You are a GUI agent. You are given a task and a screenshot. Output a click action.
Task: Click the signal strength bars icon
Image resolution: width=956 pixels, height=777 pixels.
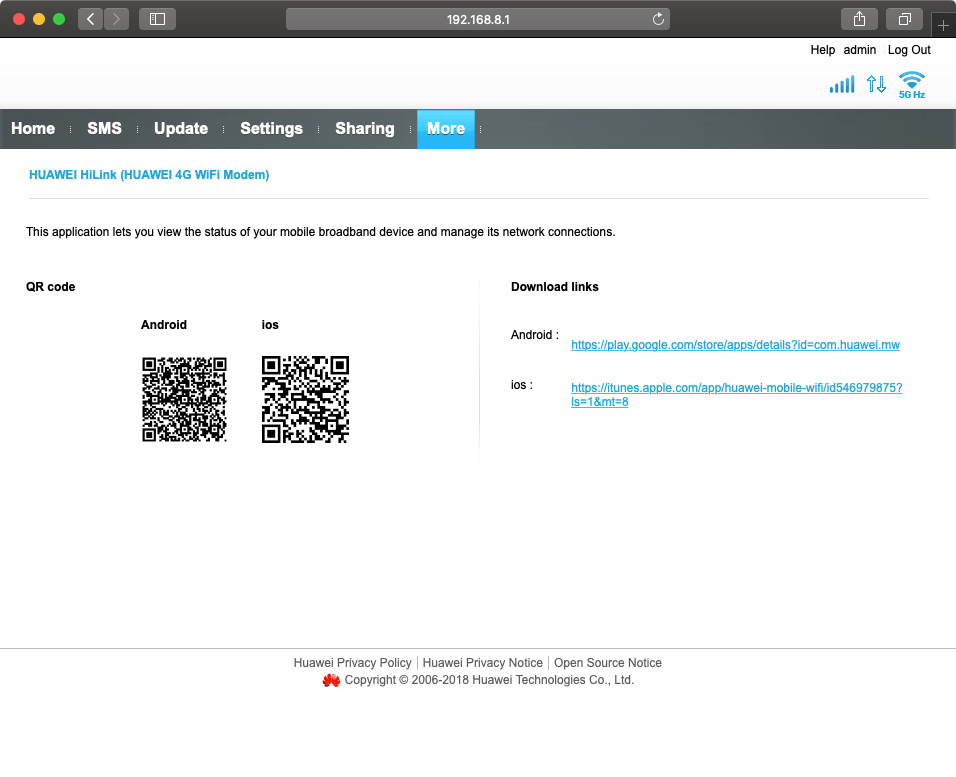[841, 84]
